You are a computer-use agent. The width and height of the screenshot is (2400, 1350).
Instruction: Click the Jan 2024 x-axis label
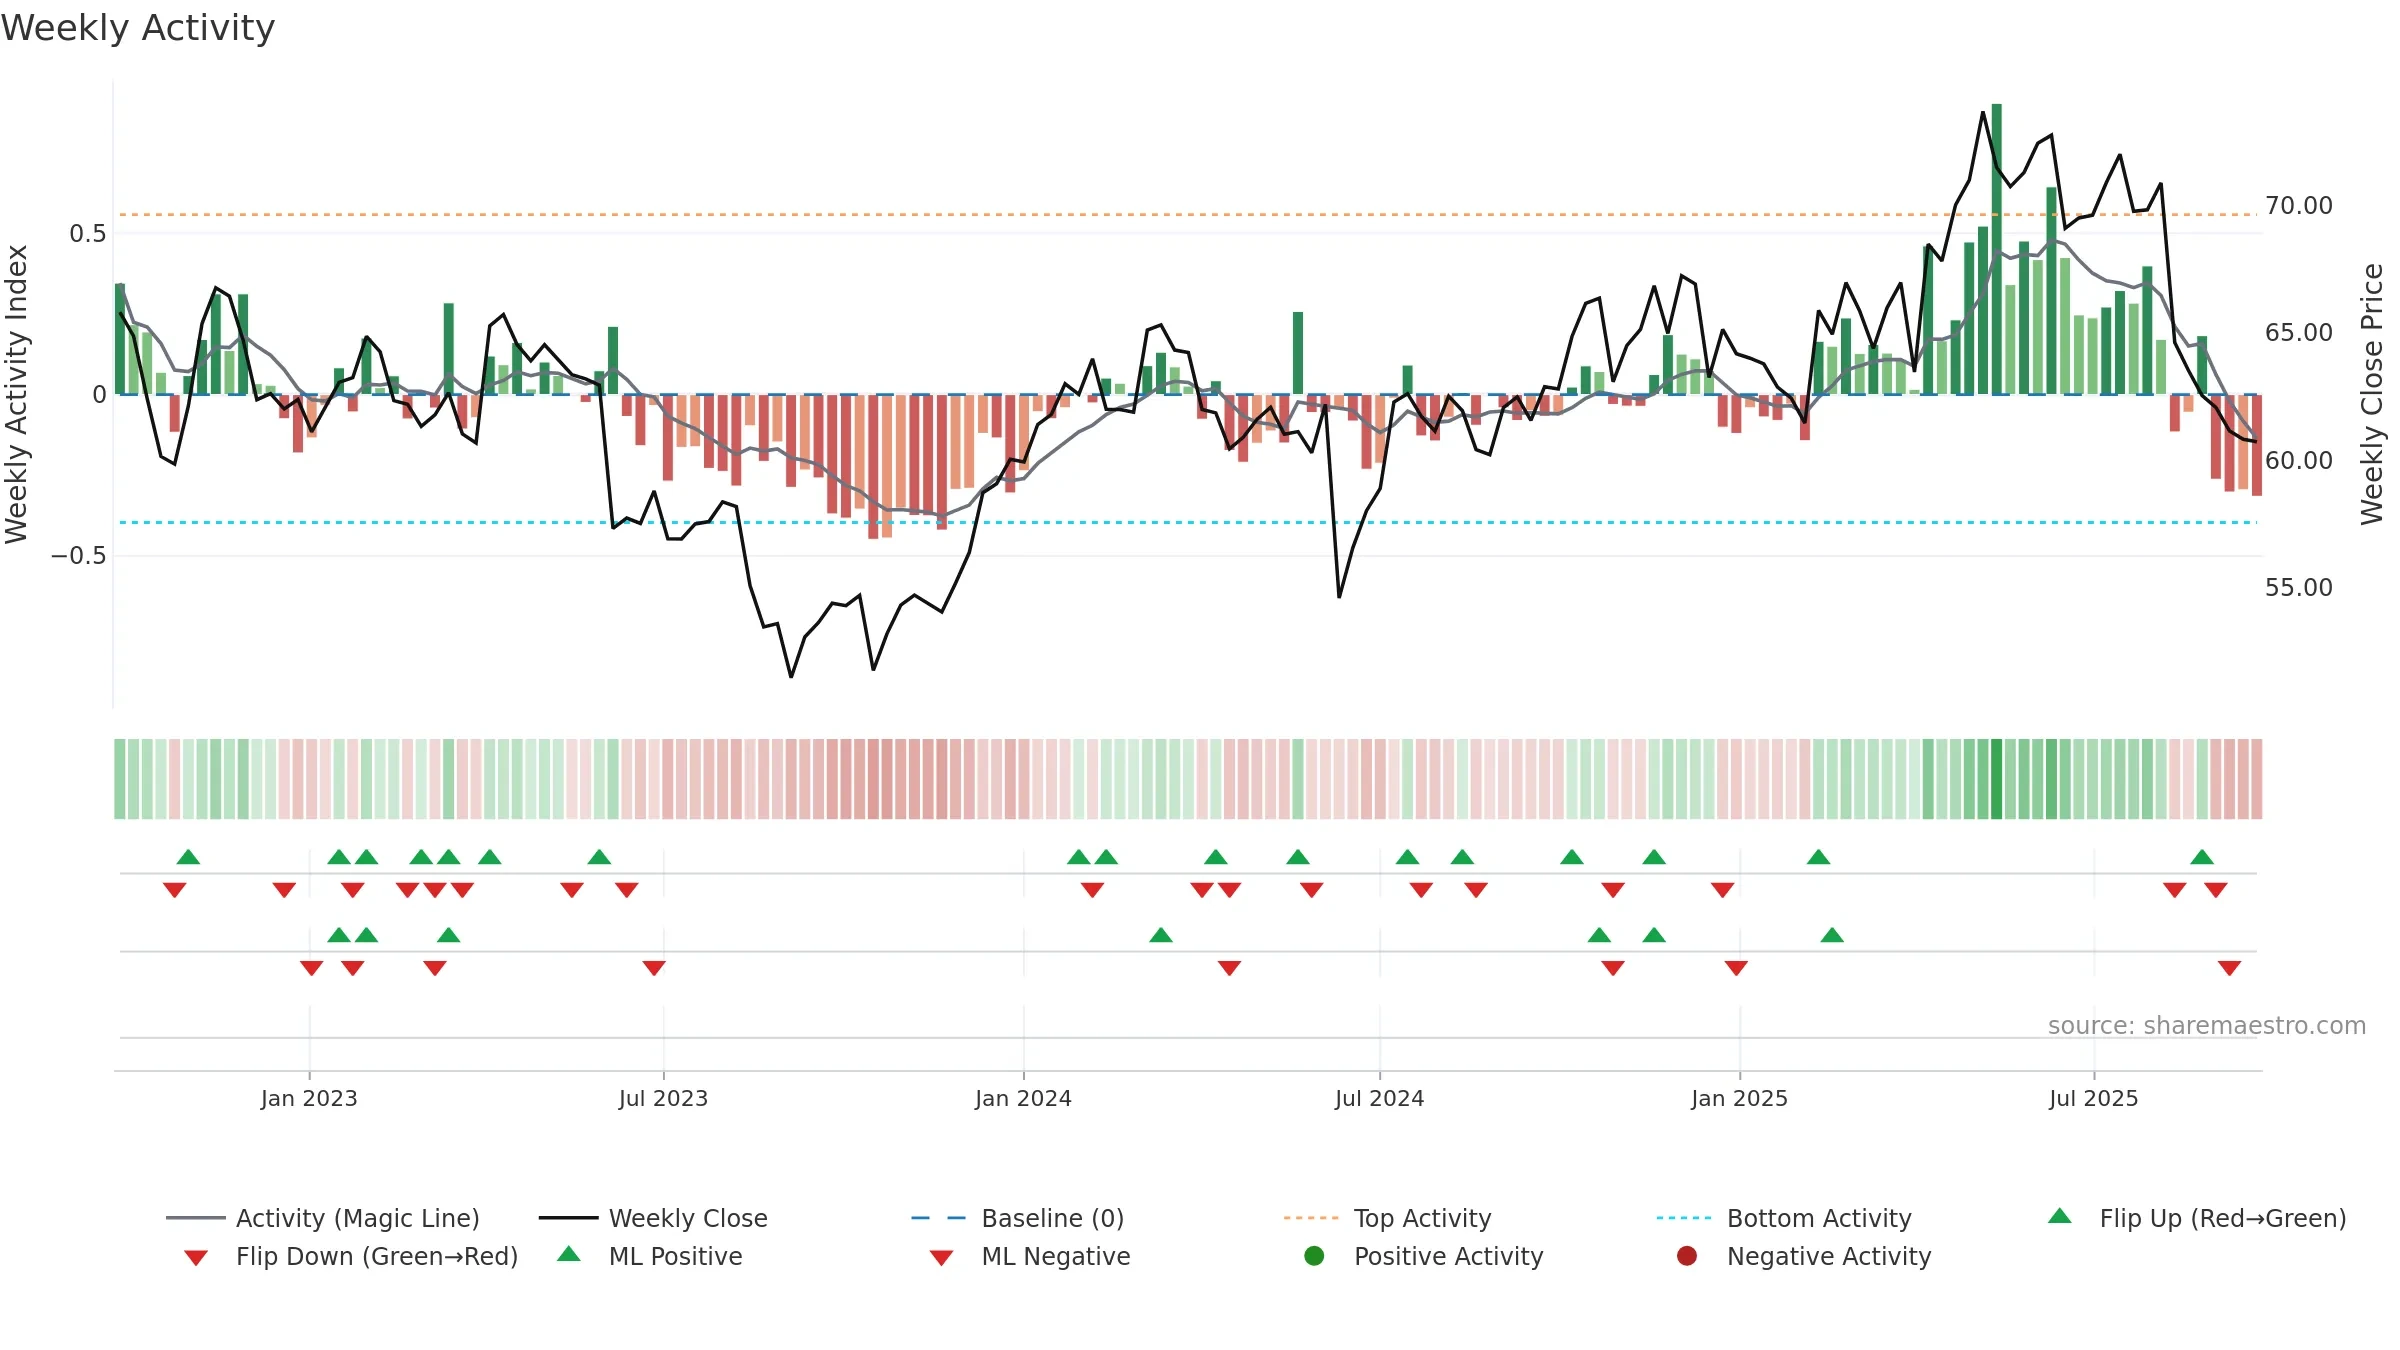coord(1023,1098)
